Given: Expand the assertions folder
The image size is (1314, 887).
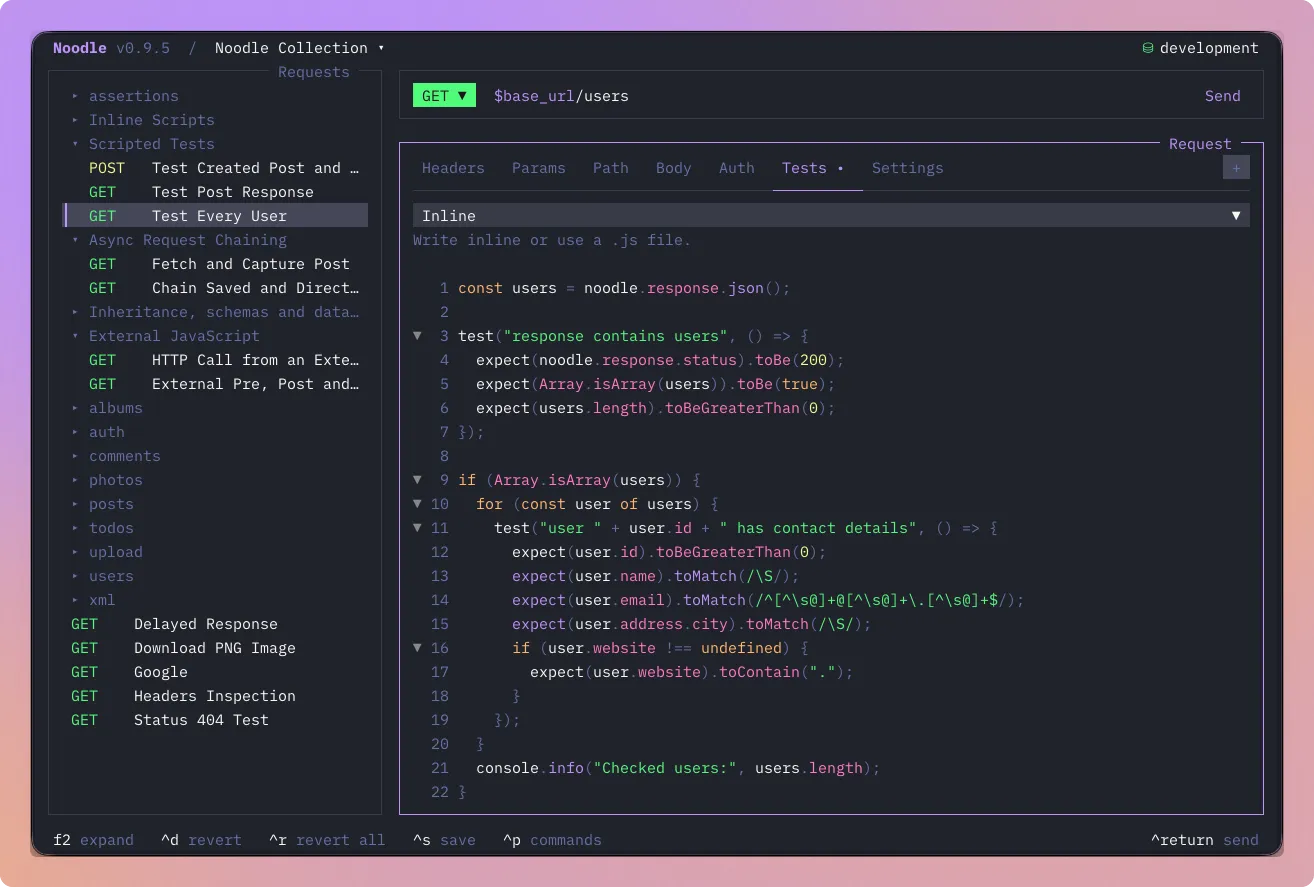Looking at the screenshot, I should tap(125, 96).
